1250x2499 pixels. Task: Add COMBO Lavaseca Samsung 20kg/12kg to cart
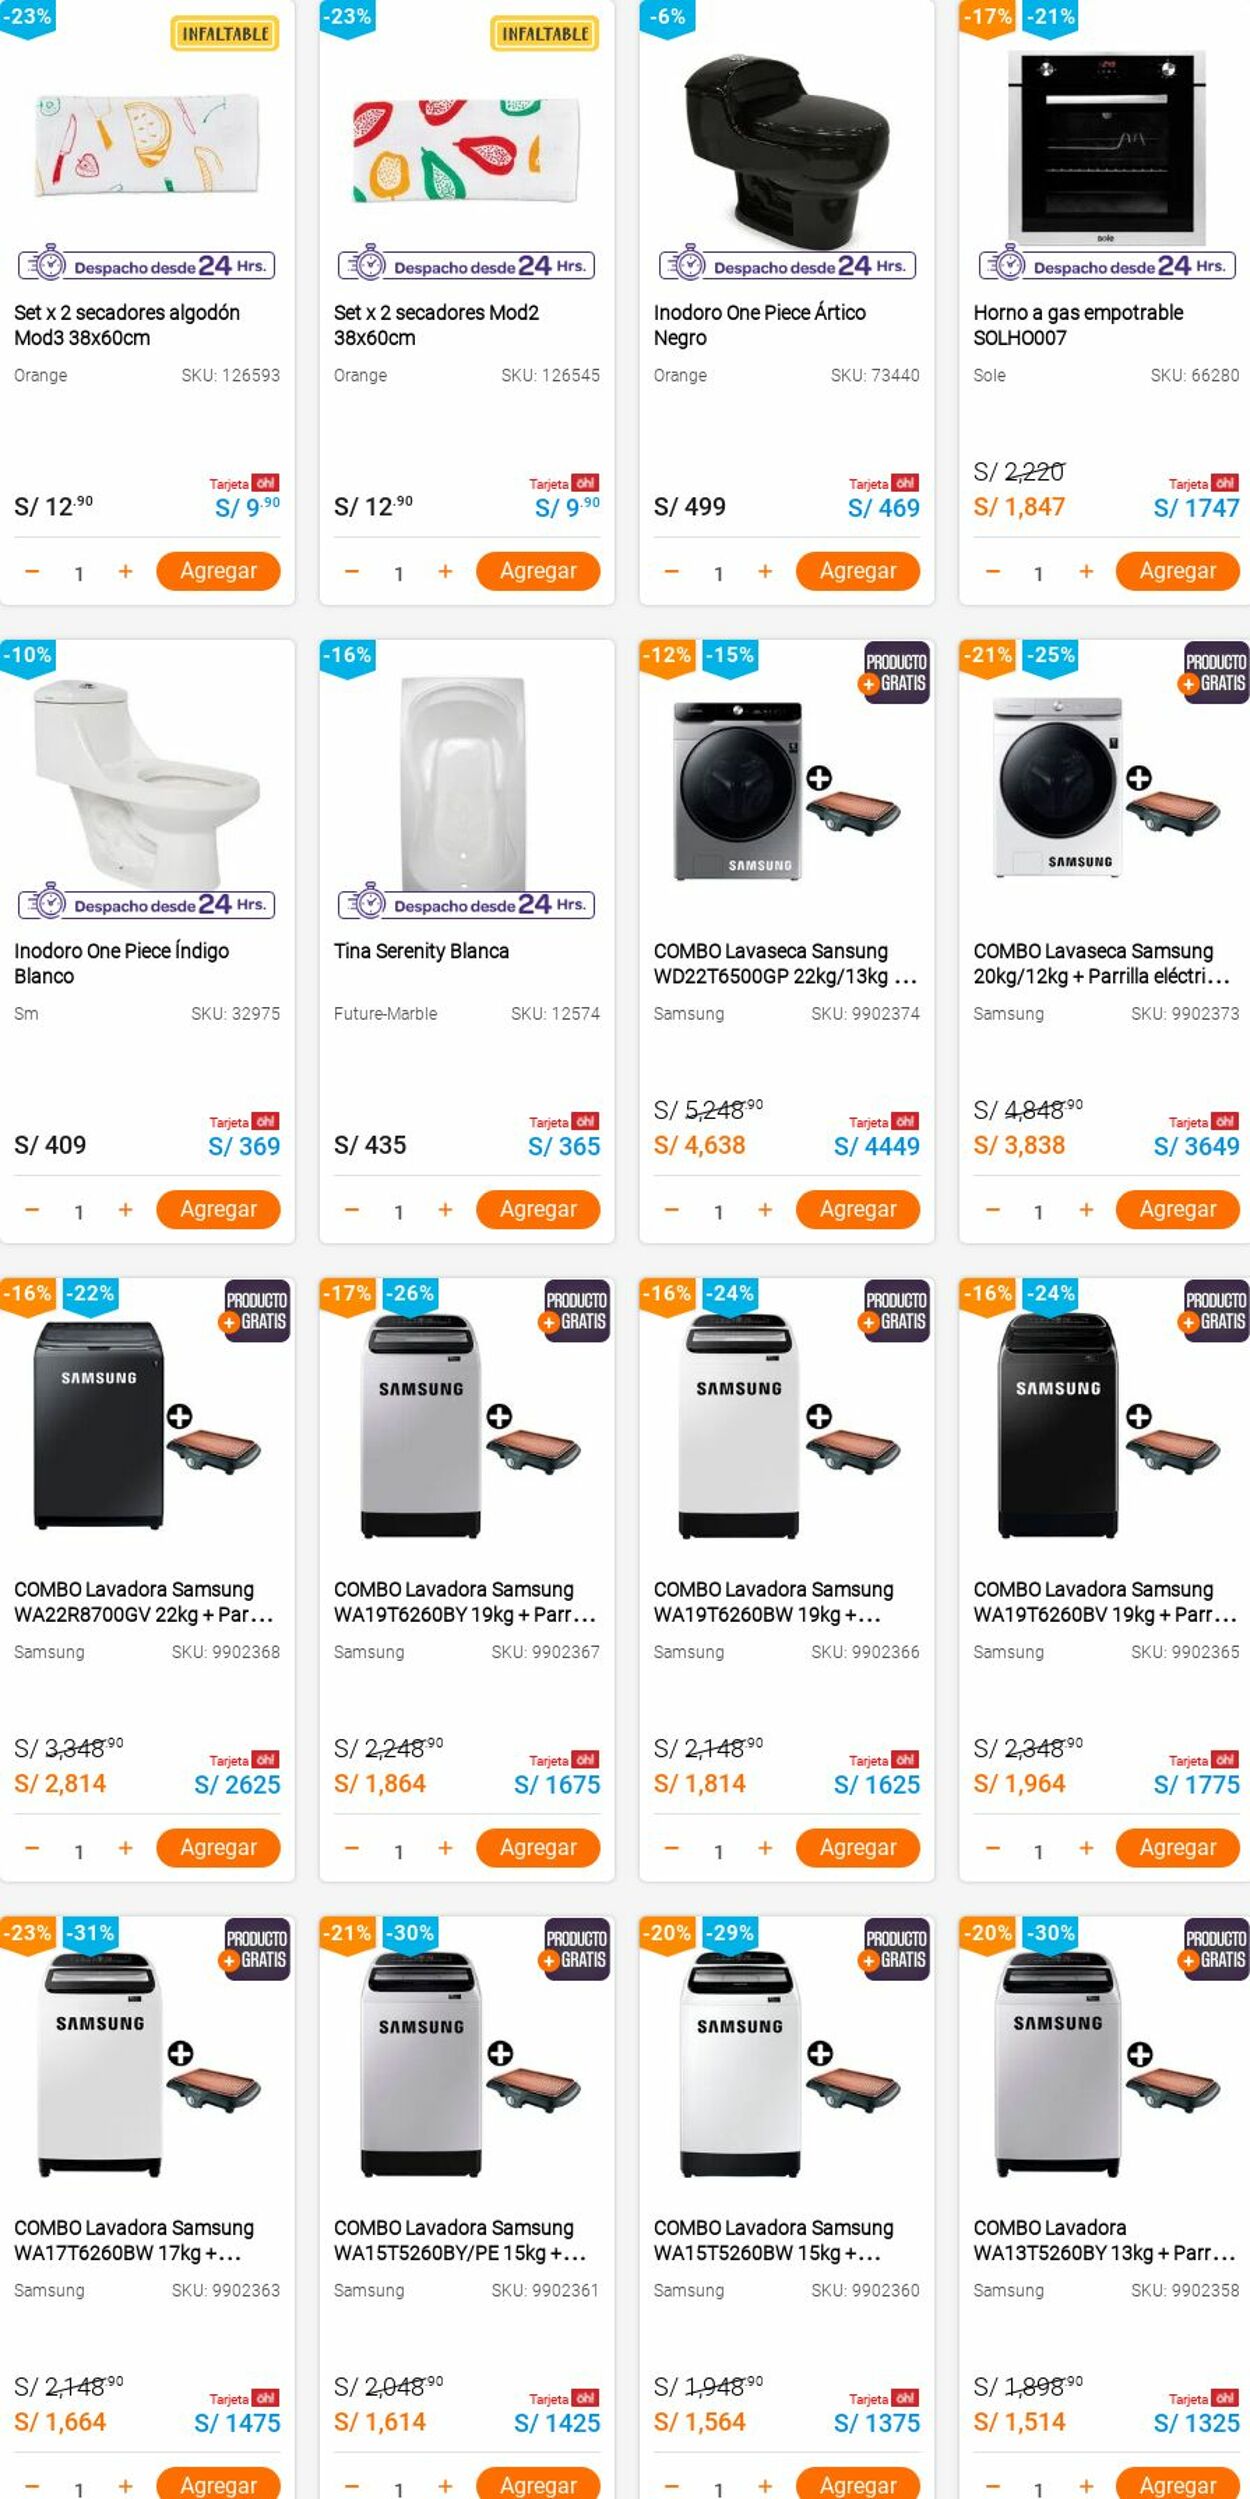tap(1177, 1209)
